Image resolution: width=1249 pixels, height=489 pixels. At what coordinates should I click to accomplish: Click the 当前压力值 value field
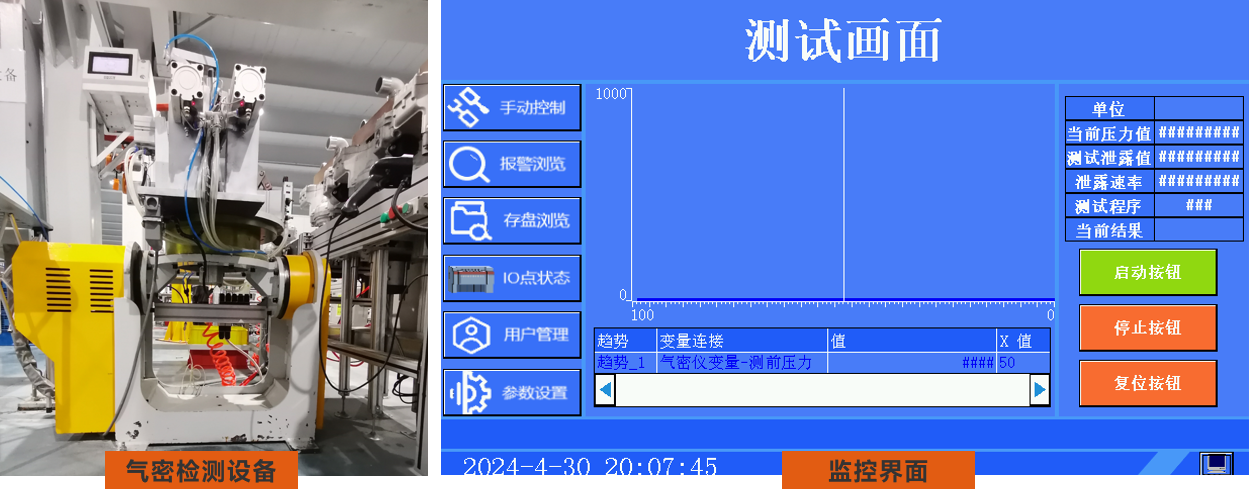[1198, 133]
